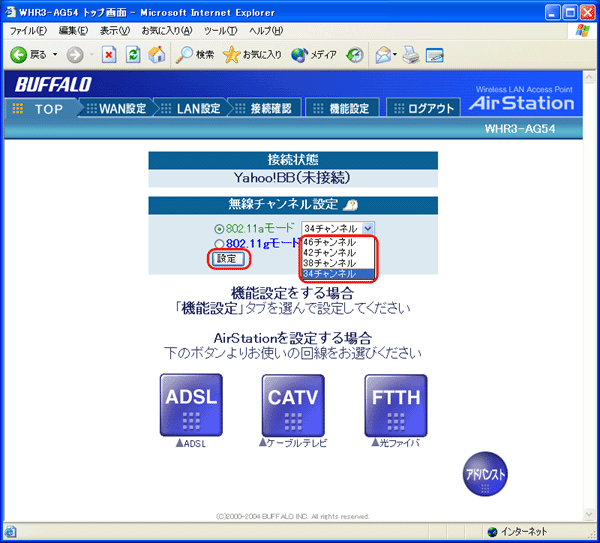Open the 編集(E) menu
Viewport: 600px width, 543px height.
coord(73,31)
